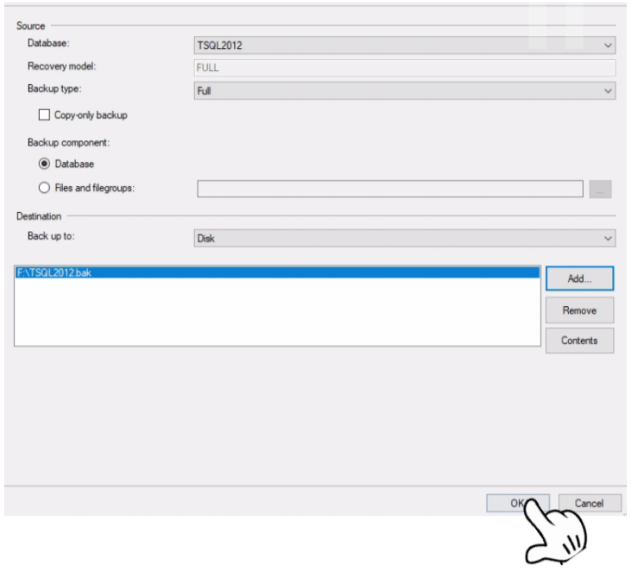
Task: Open the Back up to Disk dropdown
Action: pyautogui.click(x=404, y=238)
